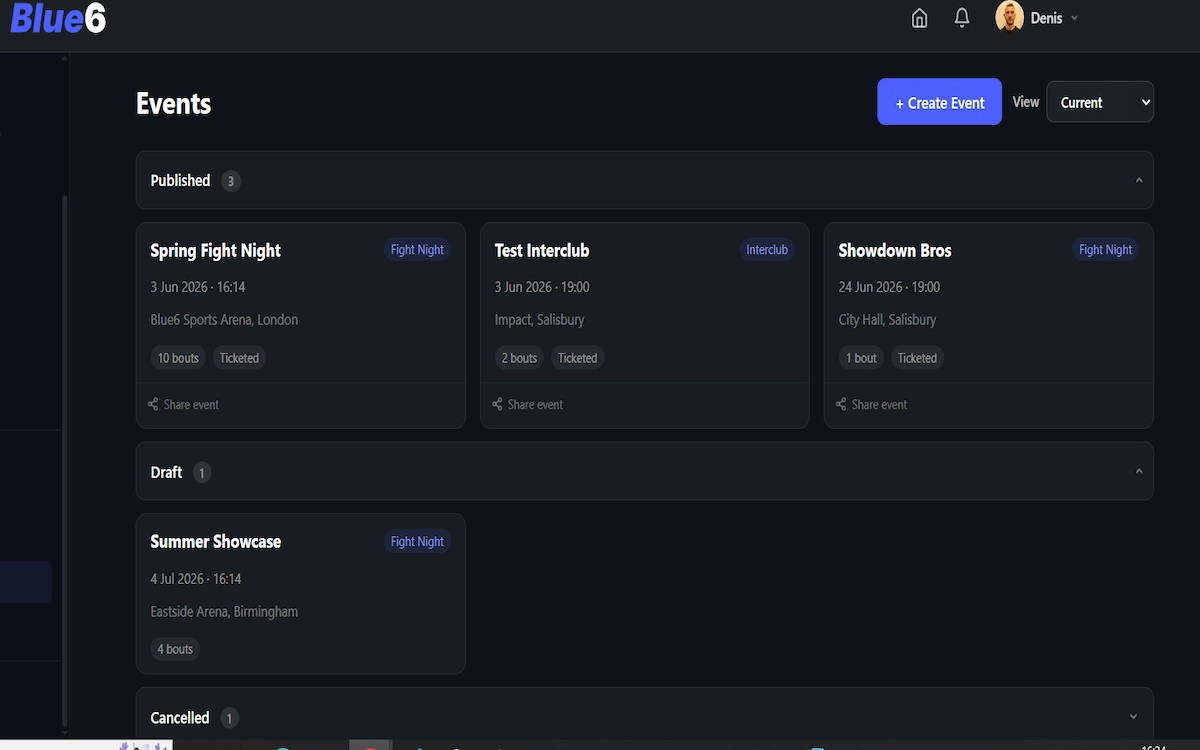This screenshot has width=1200, height=750.
Task: Select the highlighted sidebar menu item
Action: pos(26,582)
